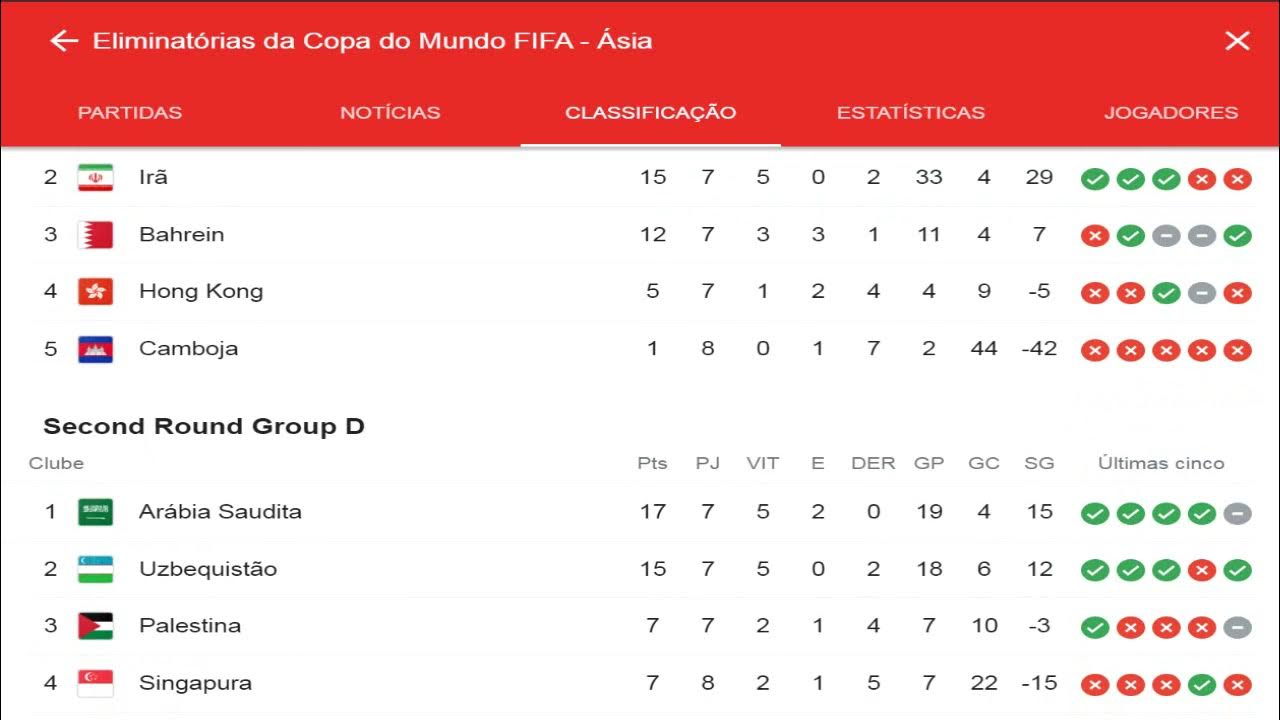1280x720 pixels.
Task: Close the standings panel with the X
Action: 1237,41
